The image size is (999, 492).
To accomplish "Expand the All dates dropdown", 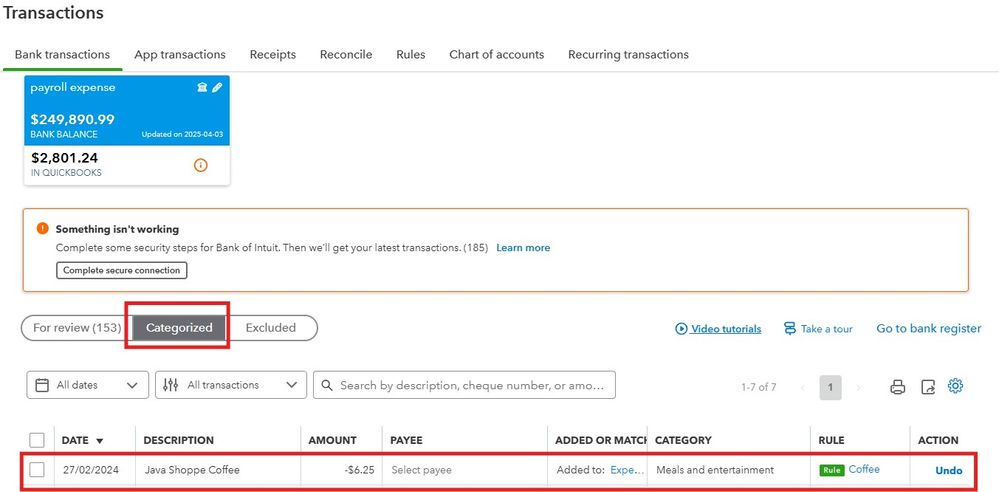I will click(x=87, y=385).
